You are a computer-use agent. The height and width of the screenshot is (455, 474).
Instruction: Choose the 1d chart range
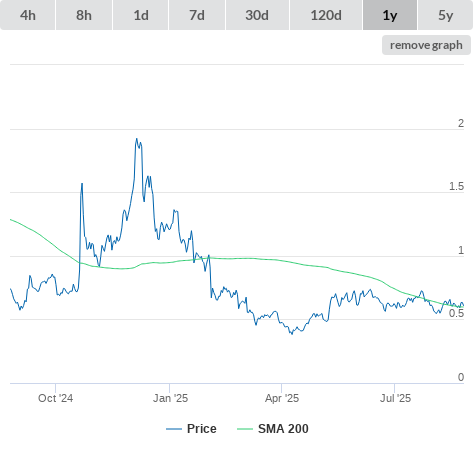tap(141, 15)
